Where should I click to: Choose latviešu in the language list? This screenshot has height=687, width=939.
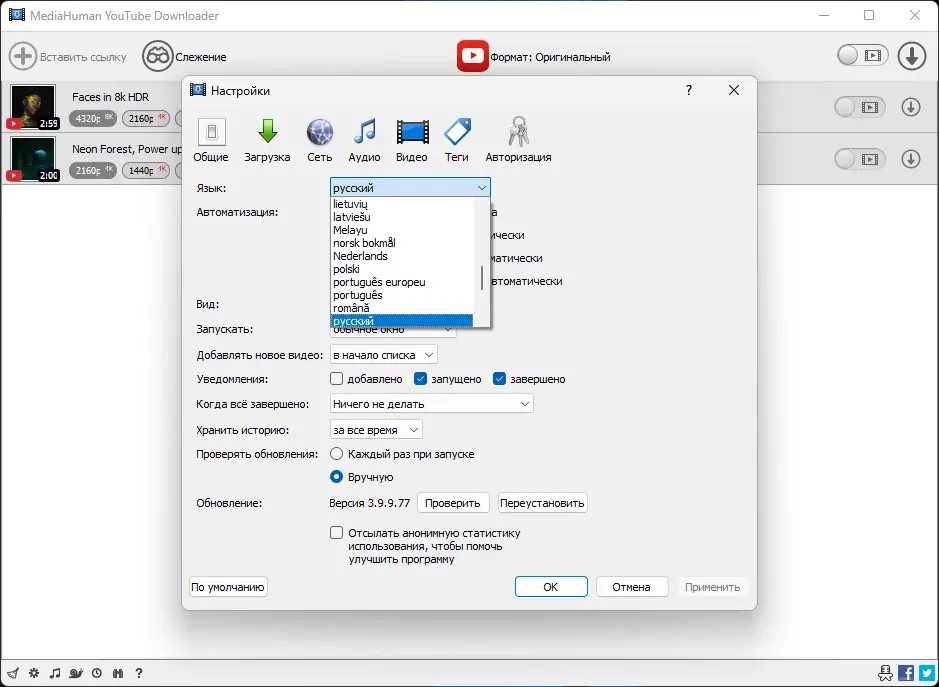[402, 217]
